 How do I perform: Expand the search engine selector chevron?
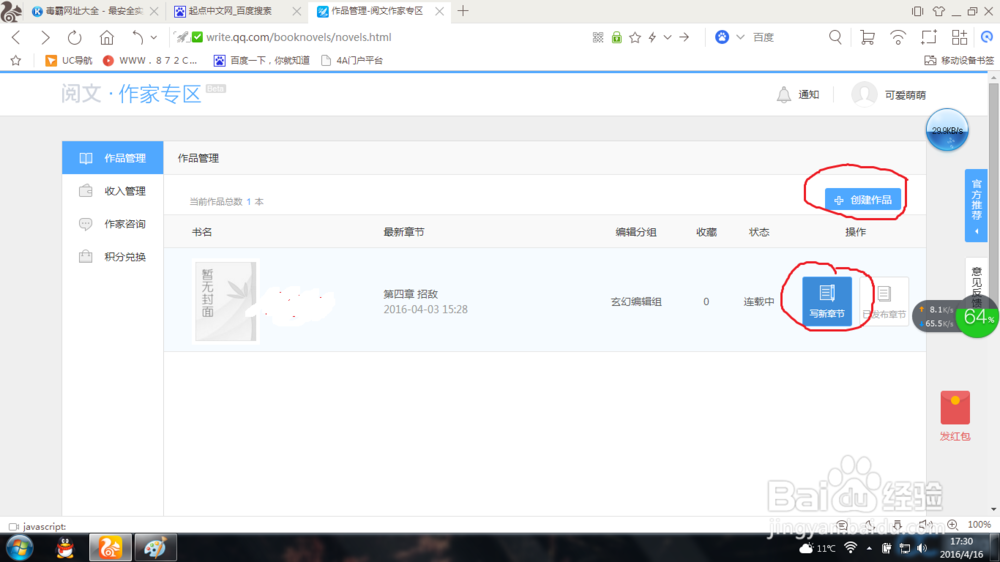click(x=740, y=37)
